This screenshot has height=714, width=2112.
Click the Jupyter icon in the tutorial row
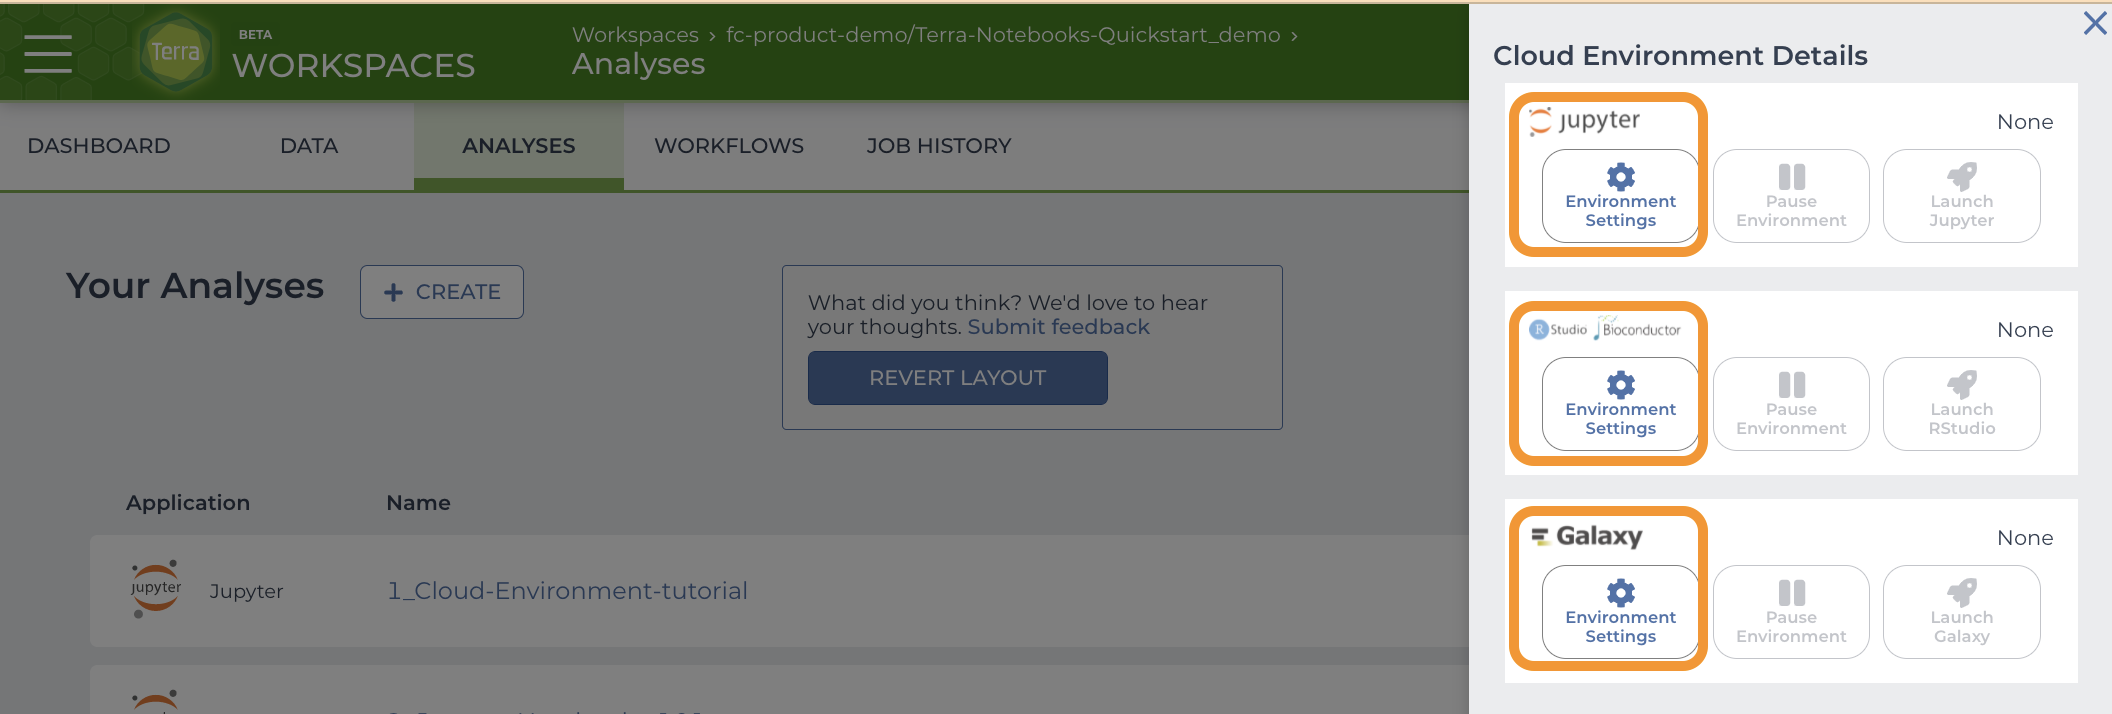coord(156,589)
